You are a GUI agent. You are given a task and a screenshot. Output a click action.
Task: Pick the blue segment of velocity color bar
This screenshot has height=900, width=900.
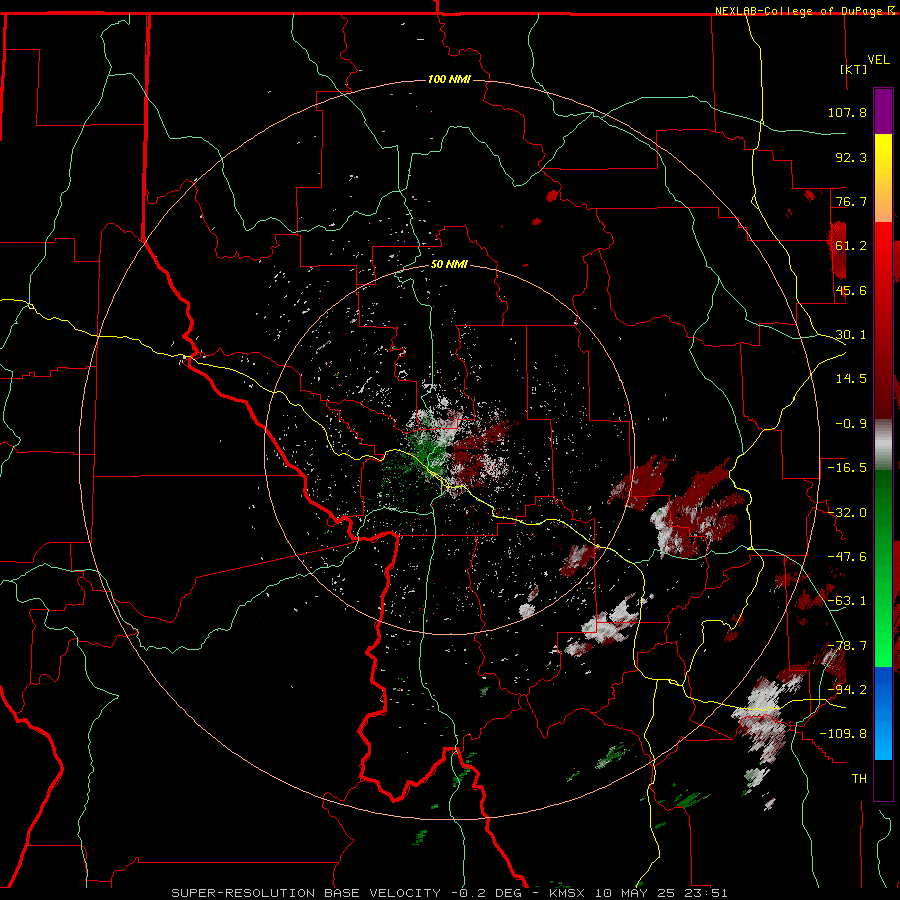(883, 713)
